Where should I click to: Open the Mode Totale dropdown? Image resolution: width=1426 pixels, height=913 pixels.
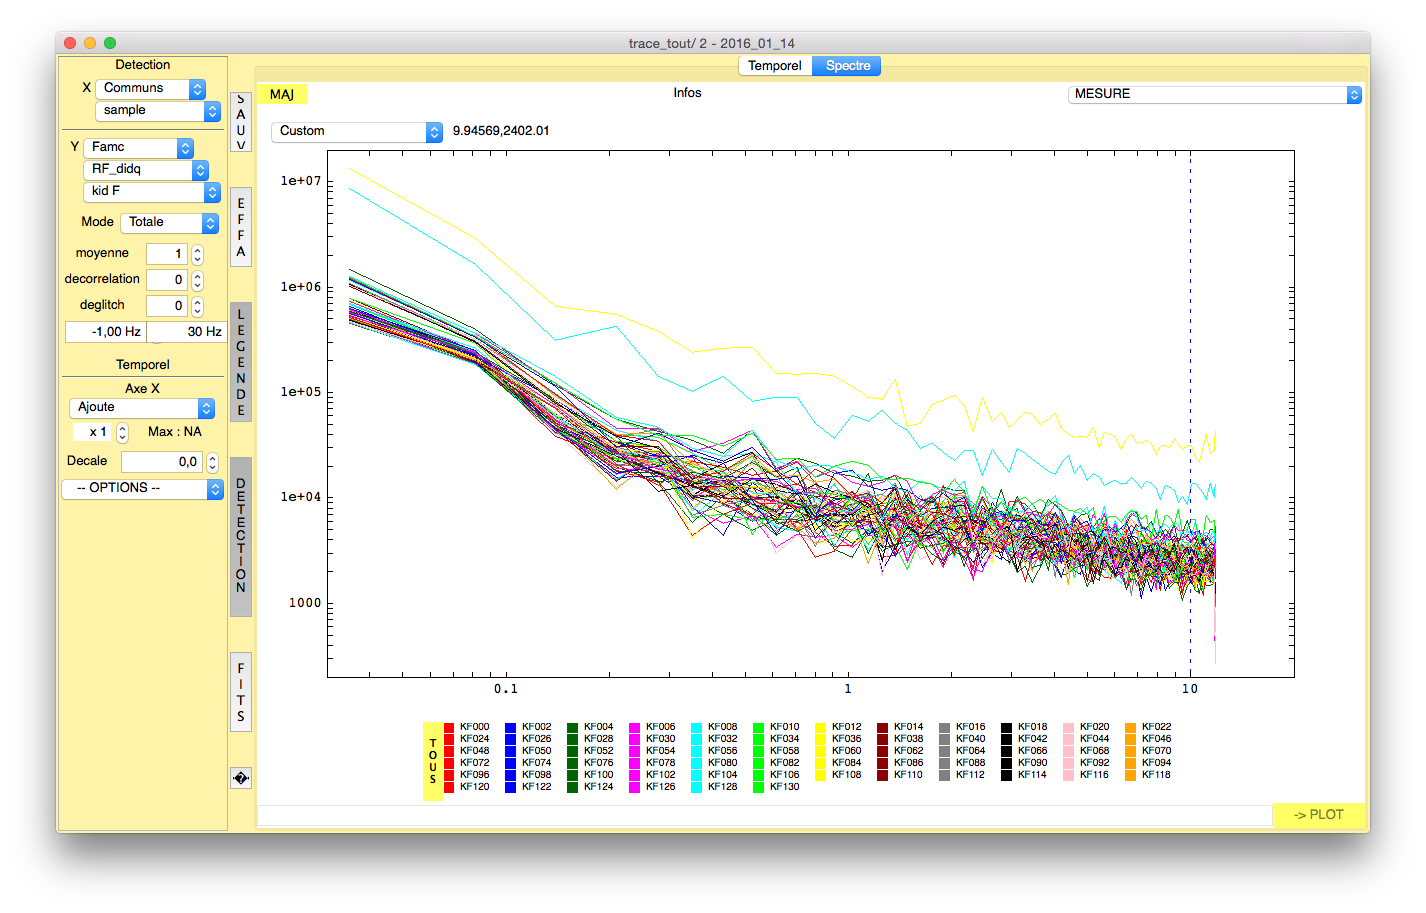click(x=169, y=222)
